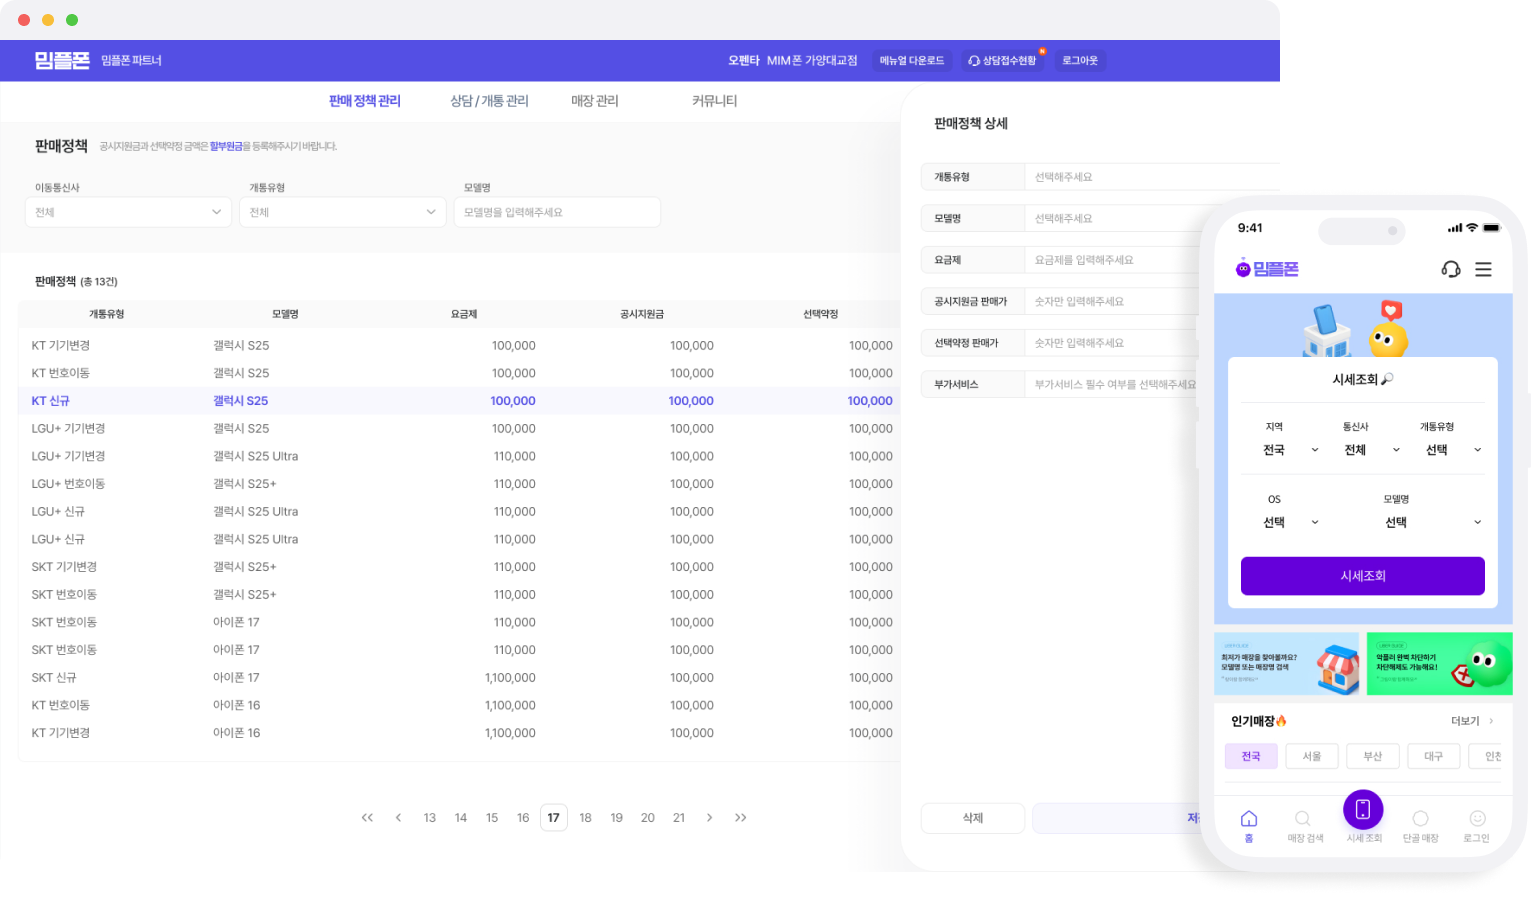Expand the 지역 dropdown showing 전국 on phone
This screenshot has width=1531, height=897.
coord(1290,450)
